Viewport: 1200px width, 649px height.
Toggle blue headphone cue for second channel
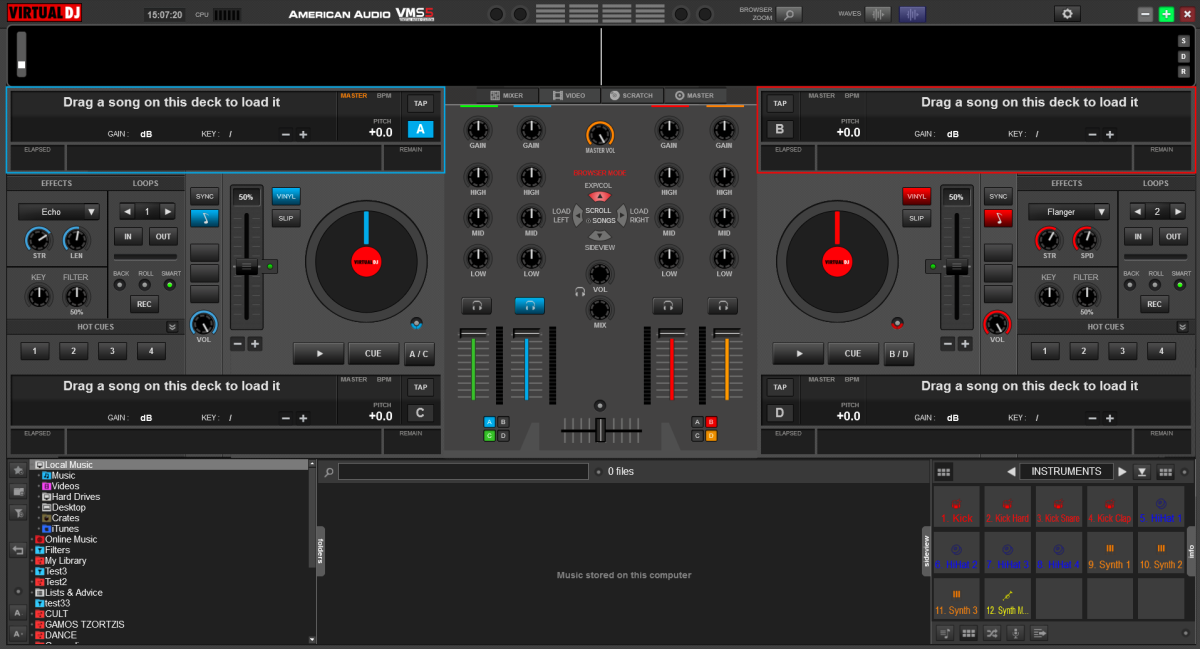click(530, 306)
